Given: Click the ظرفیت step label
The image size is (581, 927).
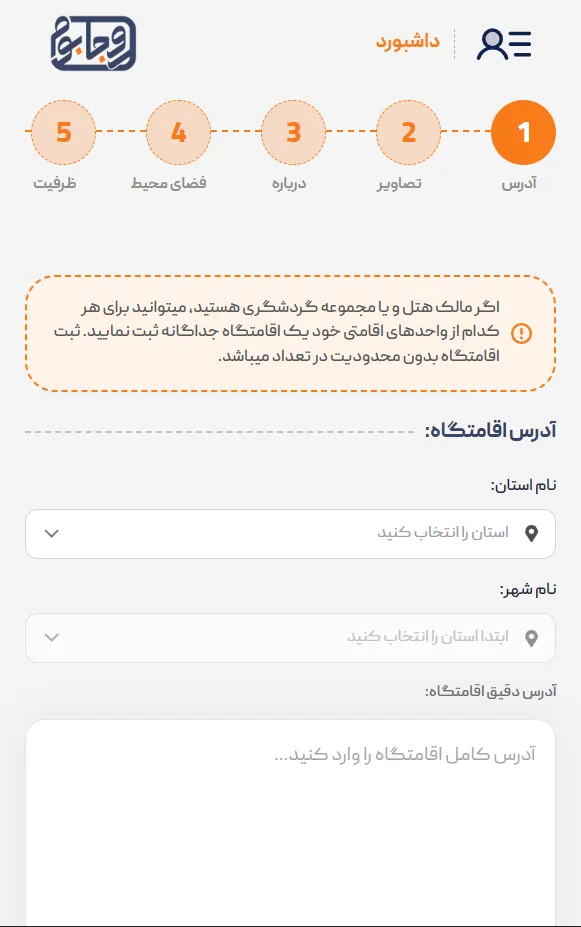Looking at the screenshot, I should click(x=54, y=183).
